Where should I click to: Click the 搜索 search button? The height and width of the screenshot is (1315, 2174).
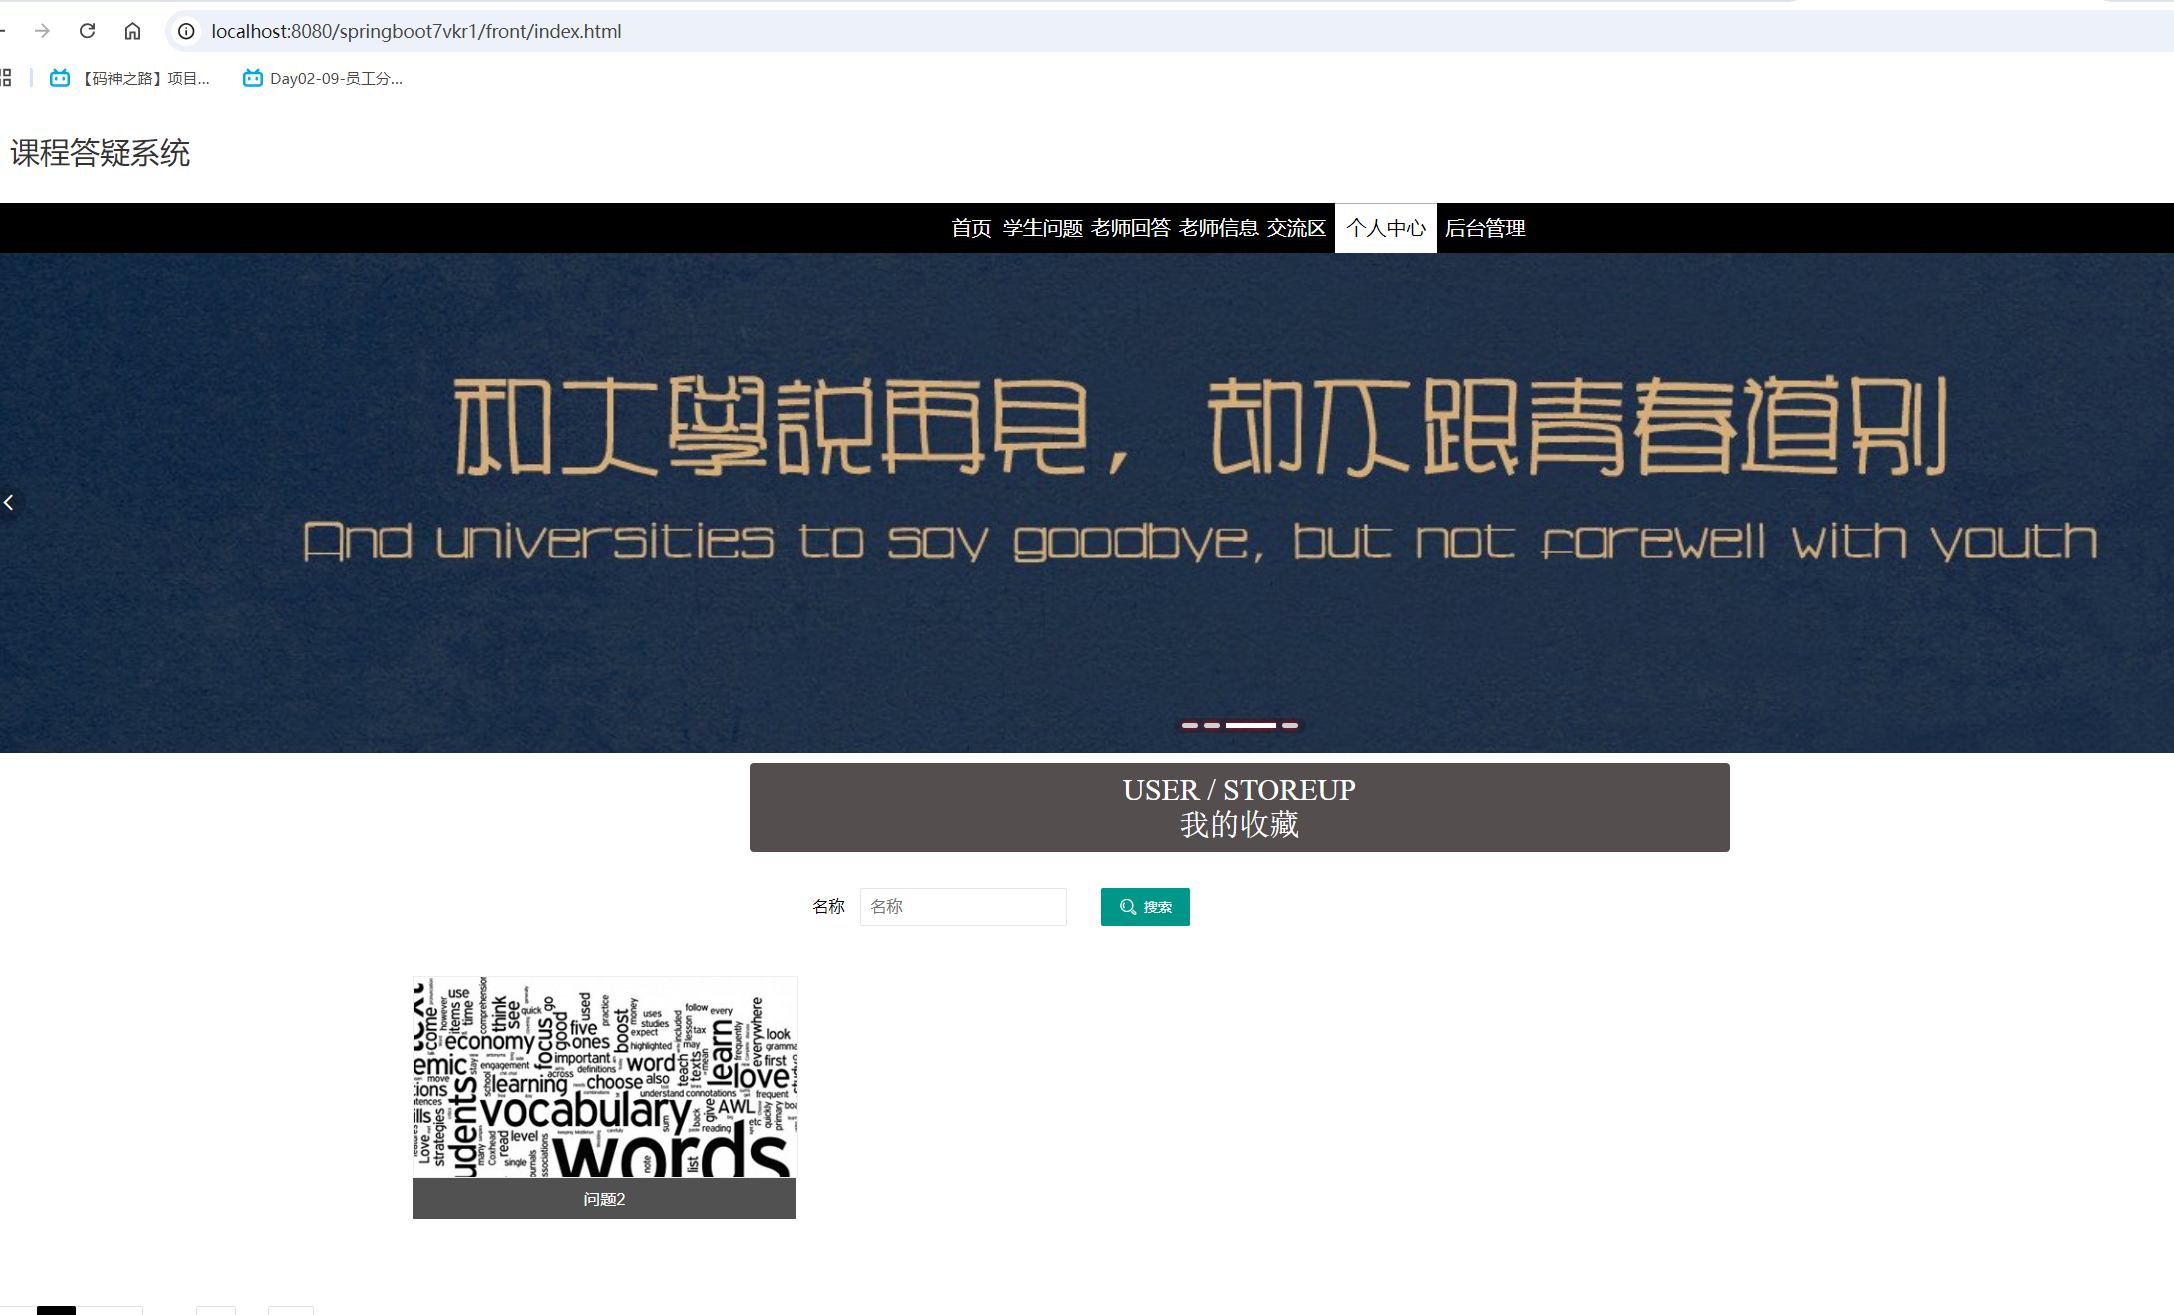[1145, 907]
